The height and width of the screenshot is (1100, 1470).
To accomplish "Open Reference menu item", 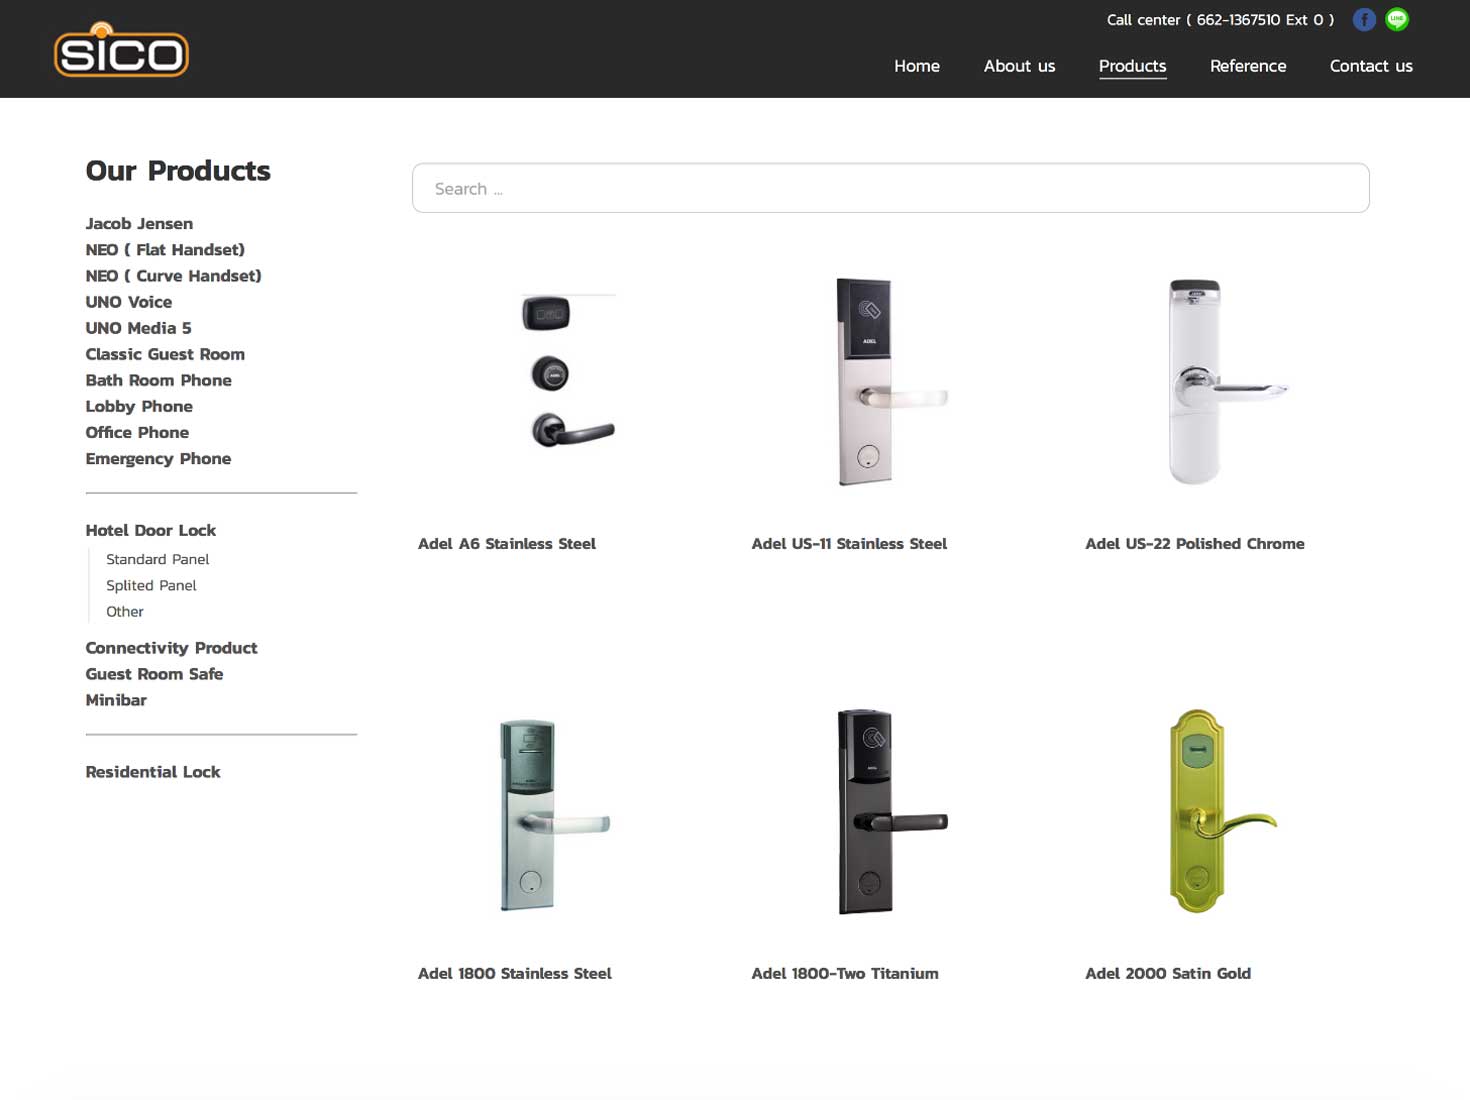I will point(1248,66).
